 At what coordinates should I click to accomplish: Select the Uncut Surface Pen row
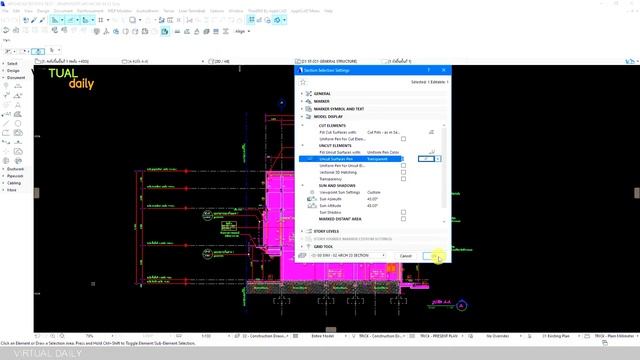tap(350, 159)
